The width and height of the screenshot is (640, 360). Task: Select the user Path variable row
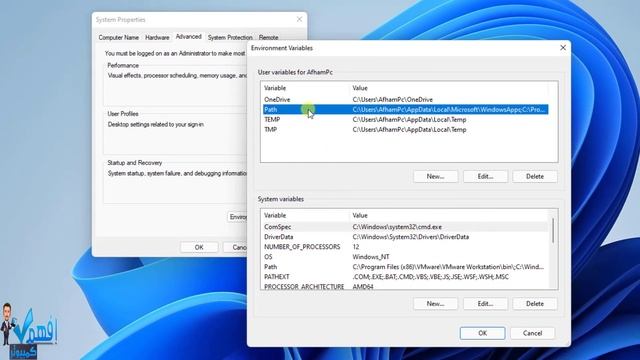pos(405,109)
